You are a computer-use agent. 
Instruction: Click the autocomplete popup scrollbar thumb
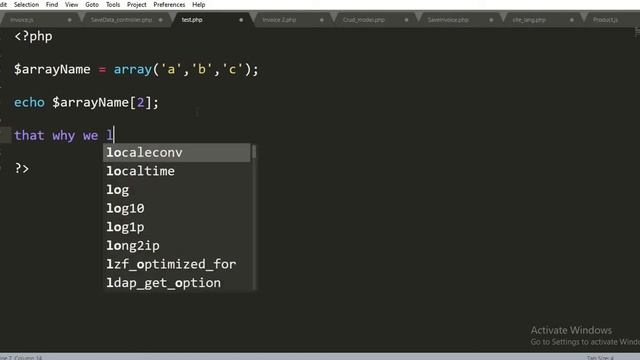point(254,152)
